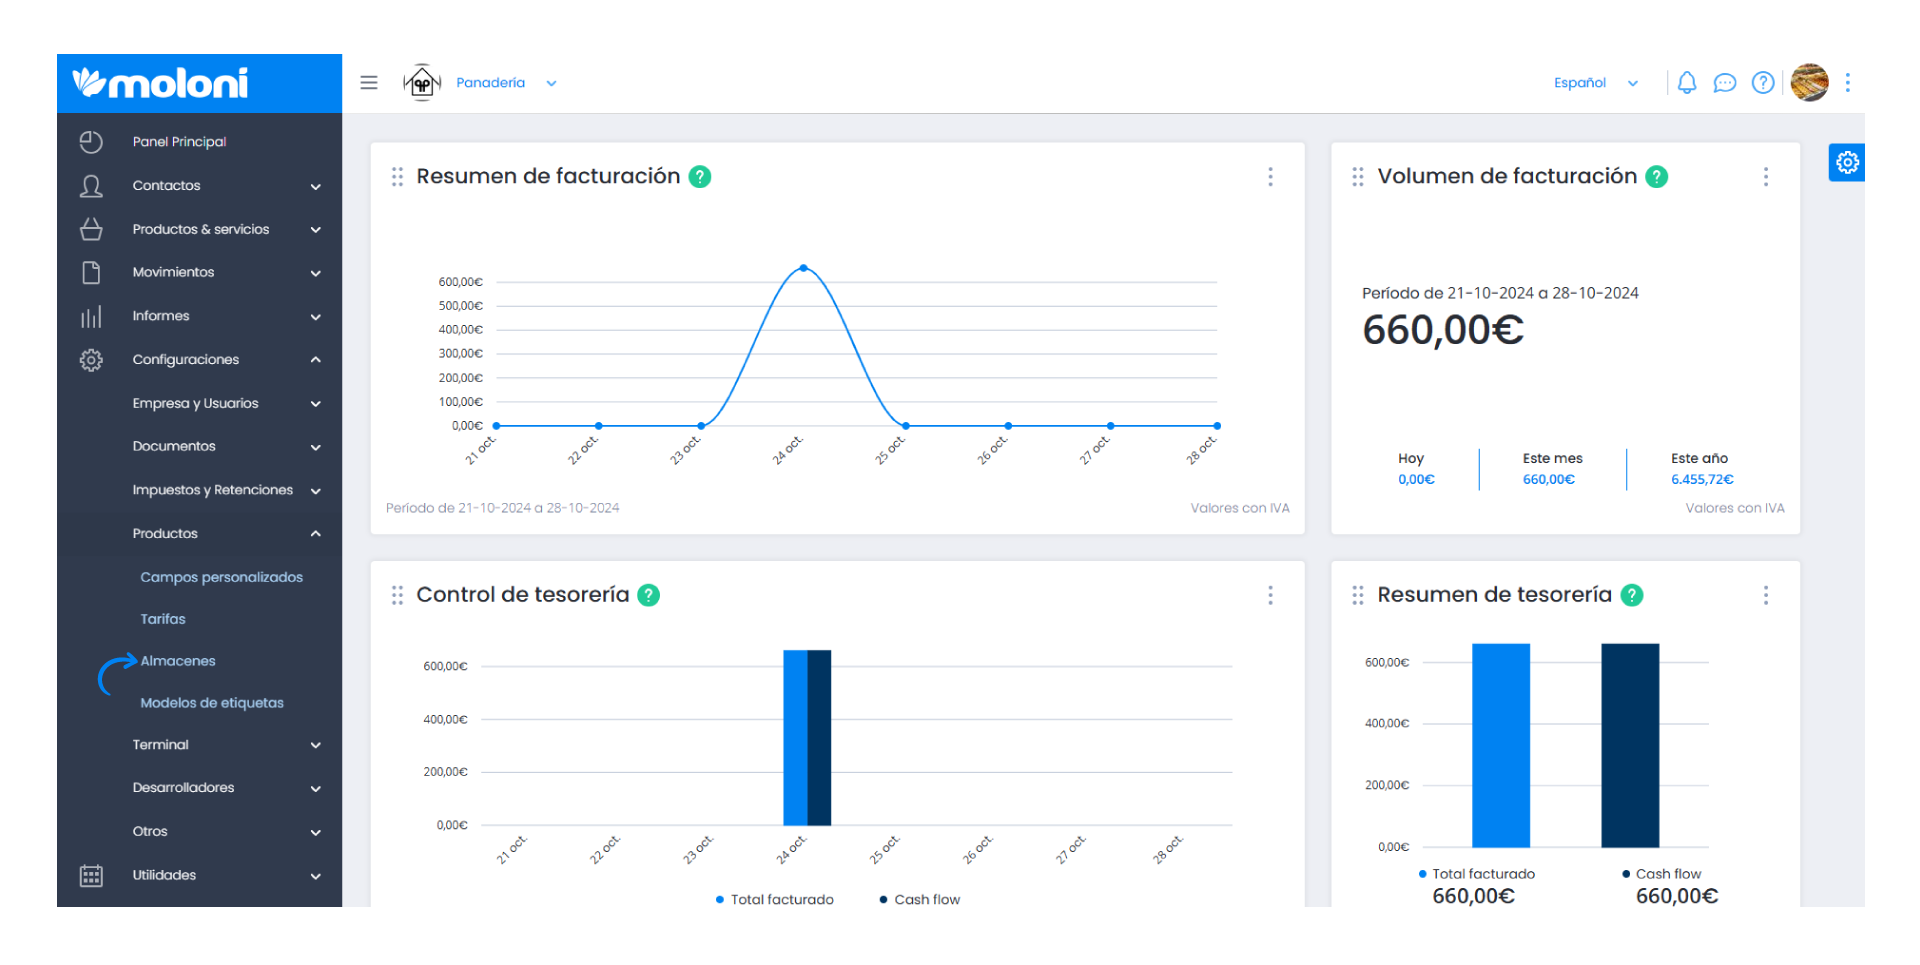The width and height of the screenshot is (1920, 965).
Task: Click light blue Total facturado bar in Resumen de tesorería
Action: tap(1501, 746)
